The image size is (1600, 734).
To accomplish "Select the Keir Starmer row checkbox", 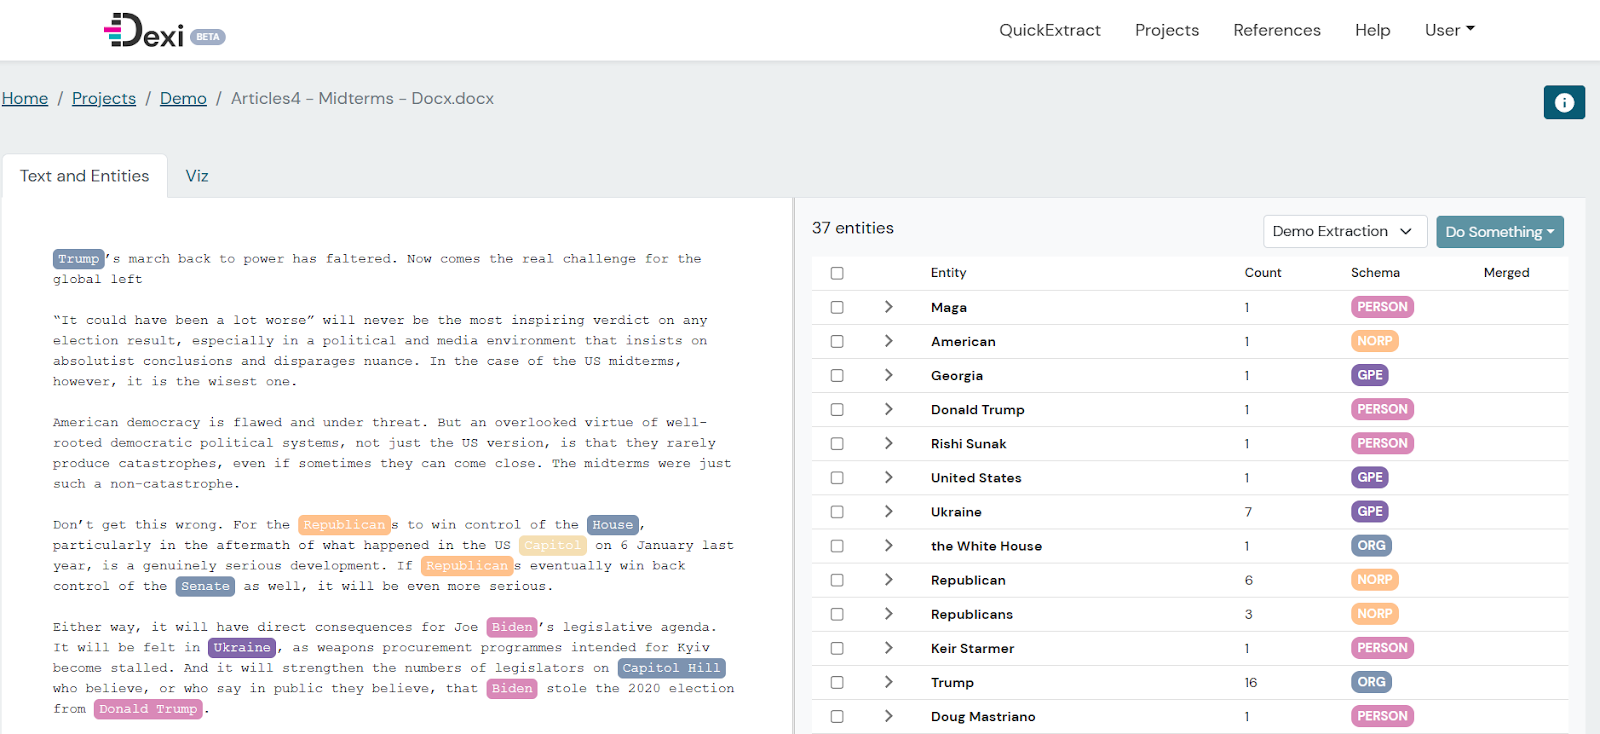I will 837,648.
